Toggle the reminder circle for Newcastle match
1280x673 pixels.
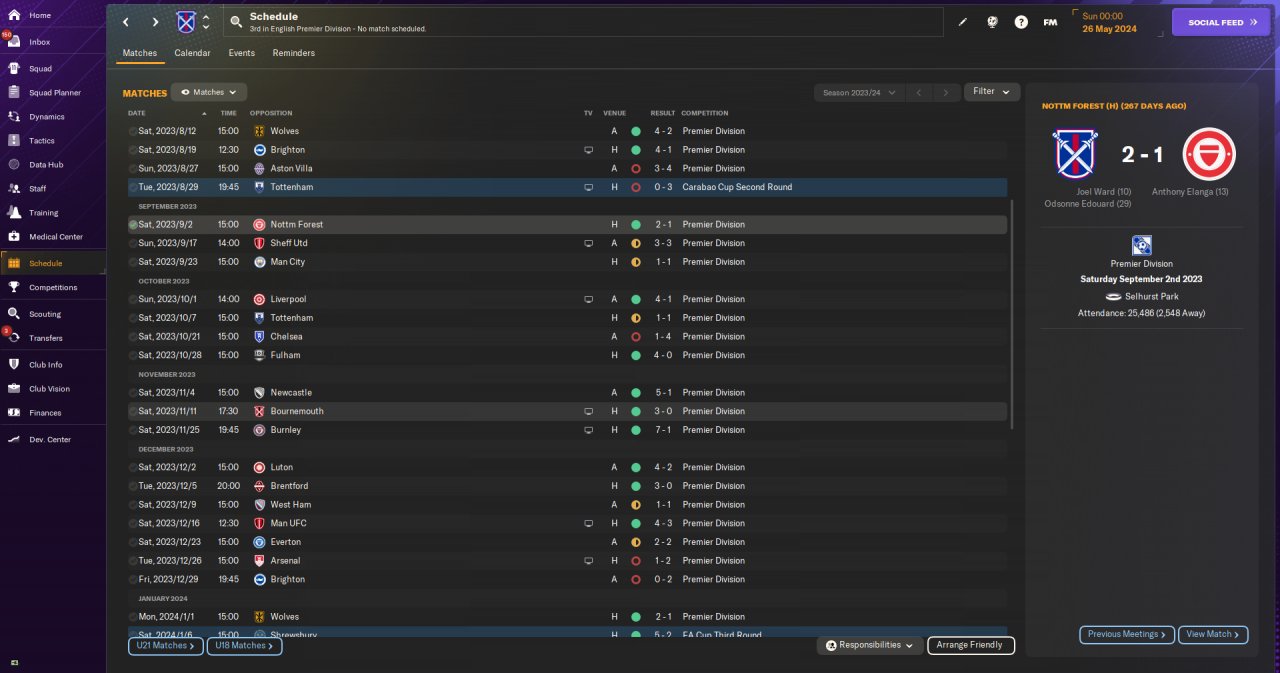click(133, 393)
